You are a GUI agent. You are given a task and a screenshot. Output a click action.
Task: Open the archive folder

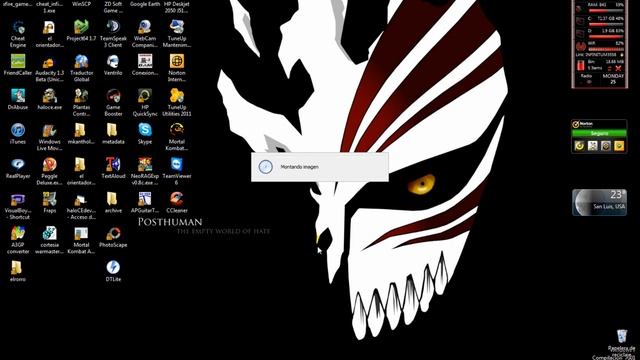[x=113, y=202]
